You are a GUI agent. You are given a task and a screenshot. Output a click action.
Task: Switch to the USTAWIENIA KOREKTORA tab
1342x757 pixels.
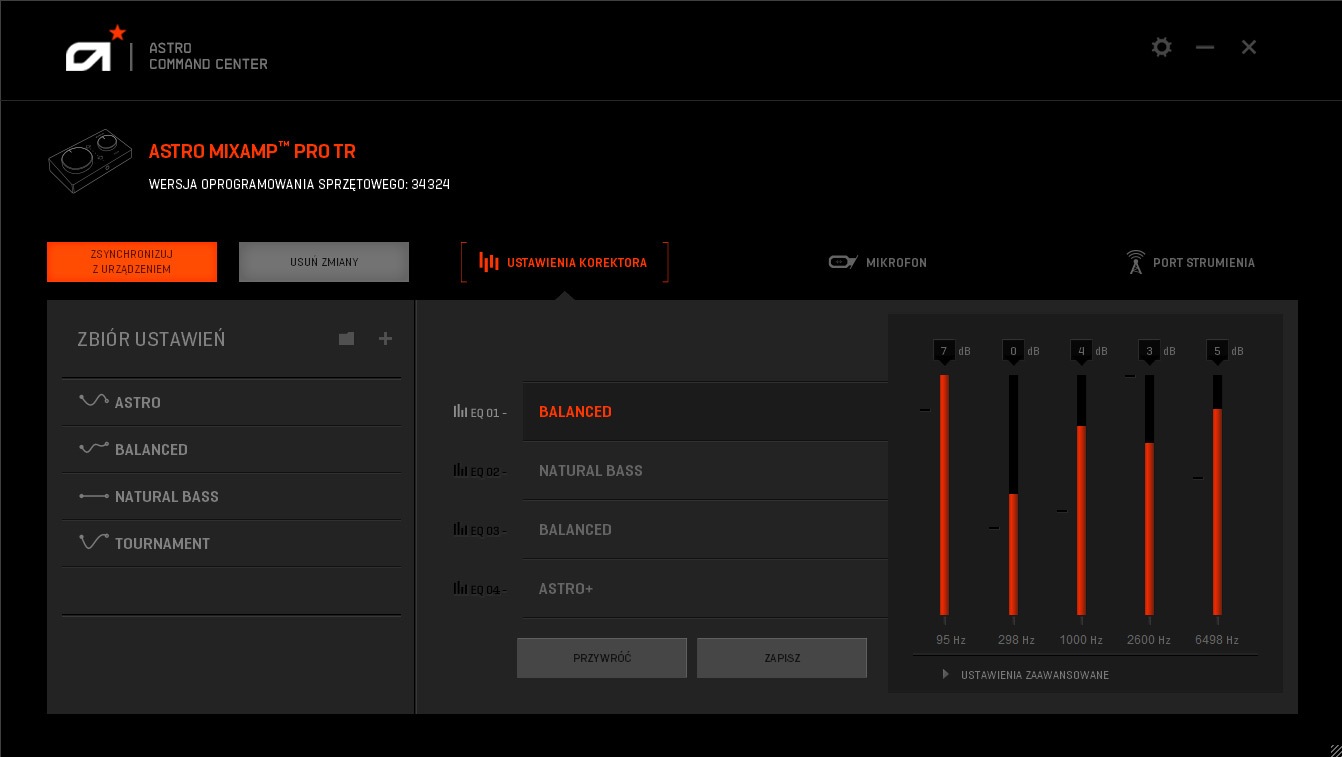pyautogui.click(x=564, y=262)
